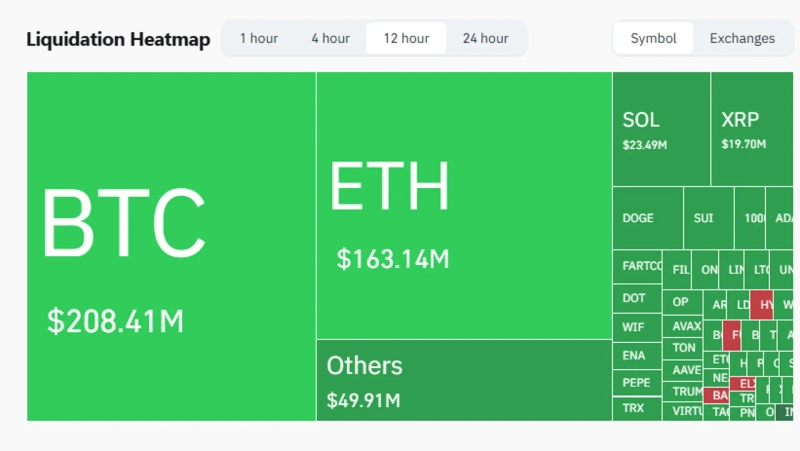Switch to the 24 hour timeframe

click(485, 38)
